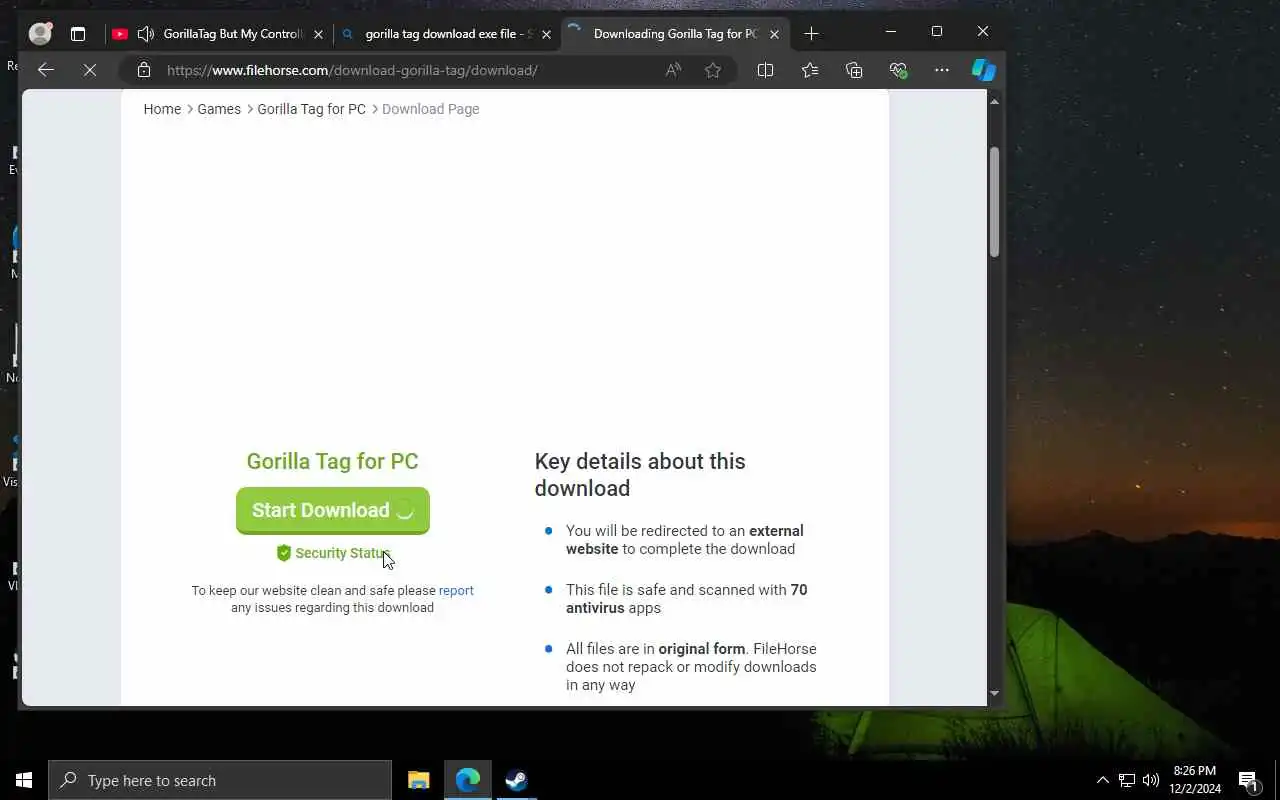This screenshot has height=800, width=1280.
Task: Close the GorillaTag YouTube tab
Action: (318, 34)
